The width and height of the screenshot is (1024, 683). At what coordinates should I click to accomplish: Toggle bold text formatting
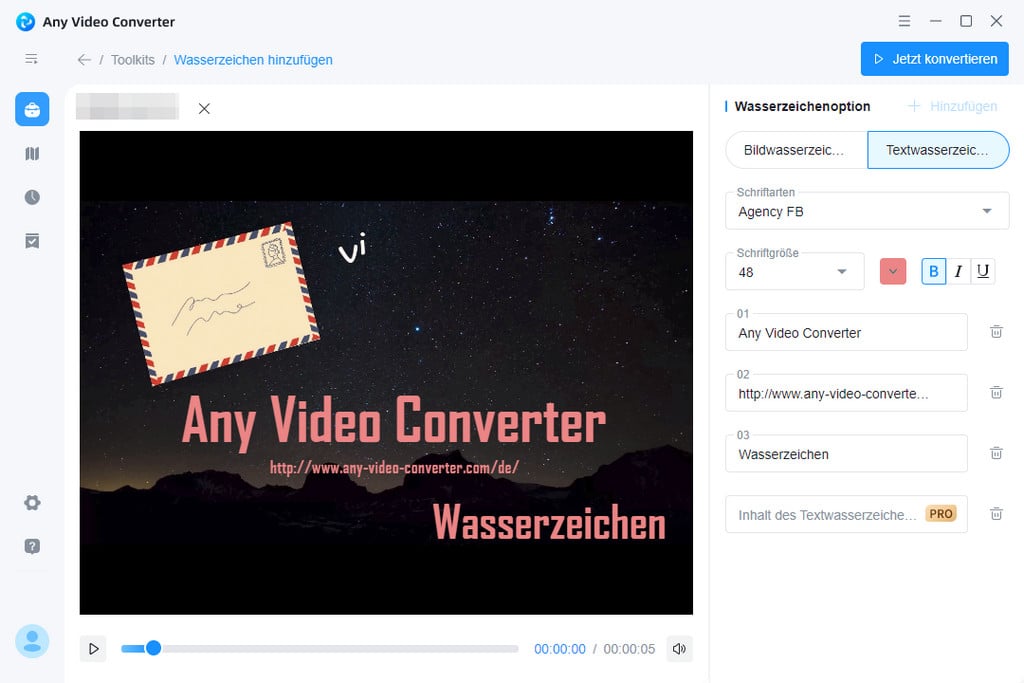point(934,271)
